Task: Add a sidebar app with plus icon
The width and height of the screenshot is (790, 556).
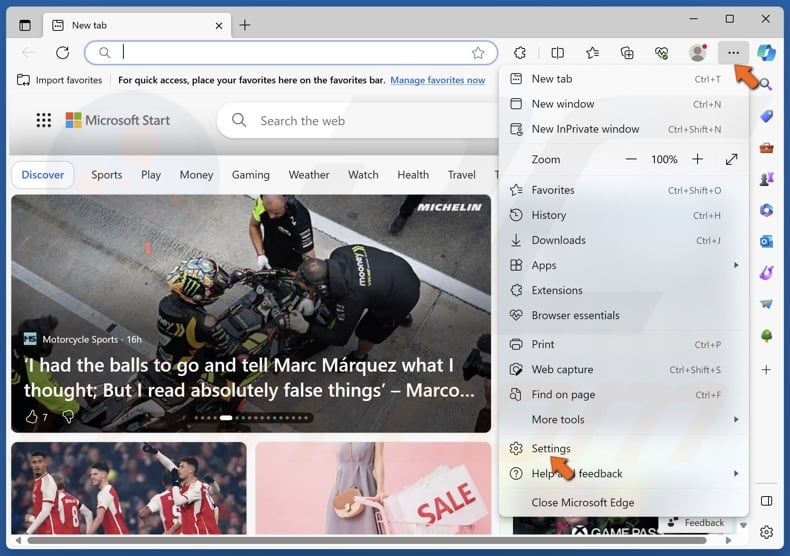Action: [766, 370]
